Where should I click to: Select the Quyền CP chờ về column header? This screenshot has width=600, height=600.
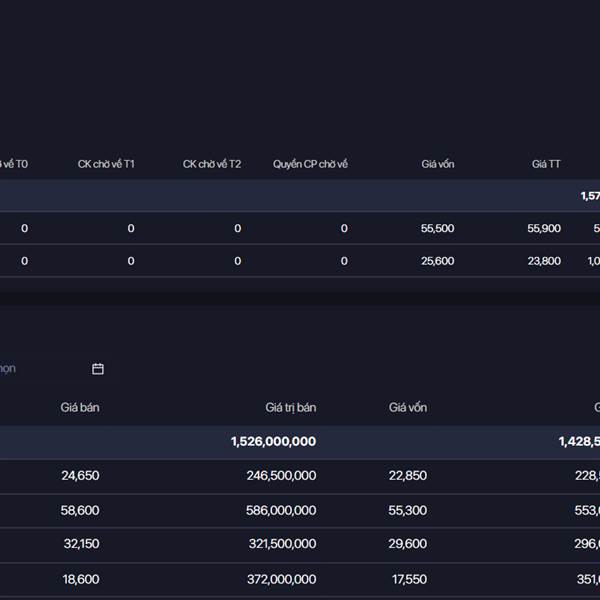[310, 164]
